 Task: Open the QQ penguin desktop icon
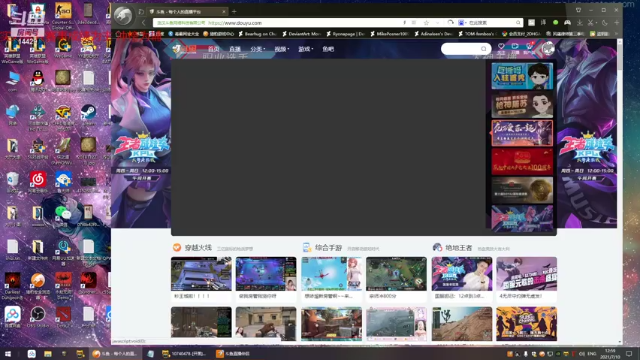pyautogui.click(x=38, y=78)
